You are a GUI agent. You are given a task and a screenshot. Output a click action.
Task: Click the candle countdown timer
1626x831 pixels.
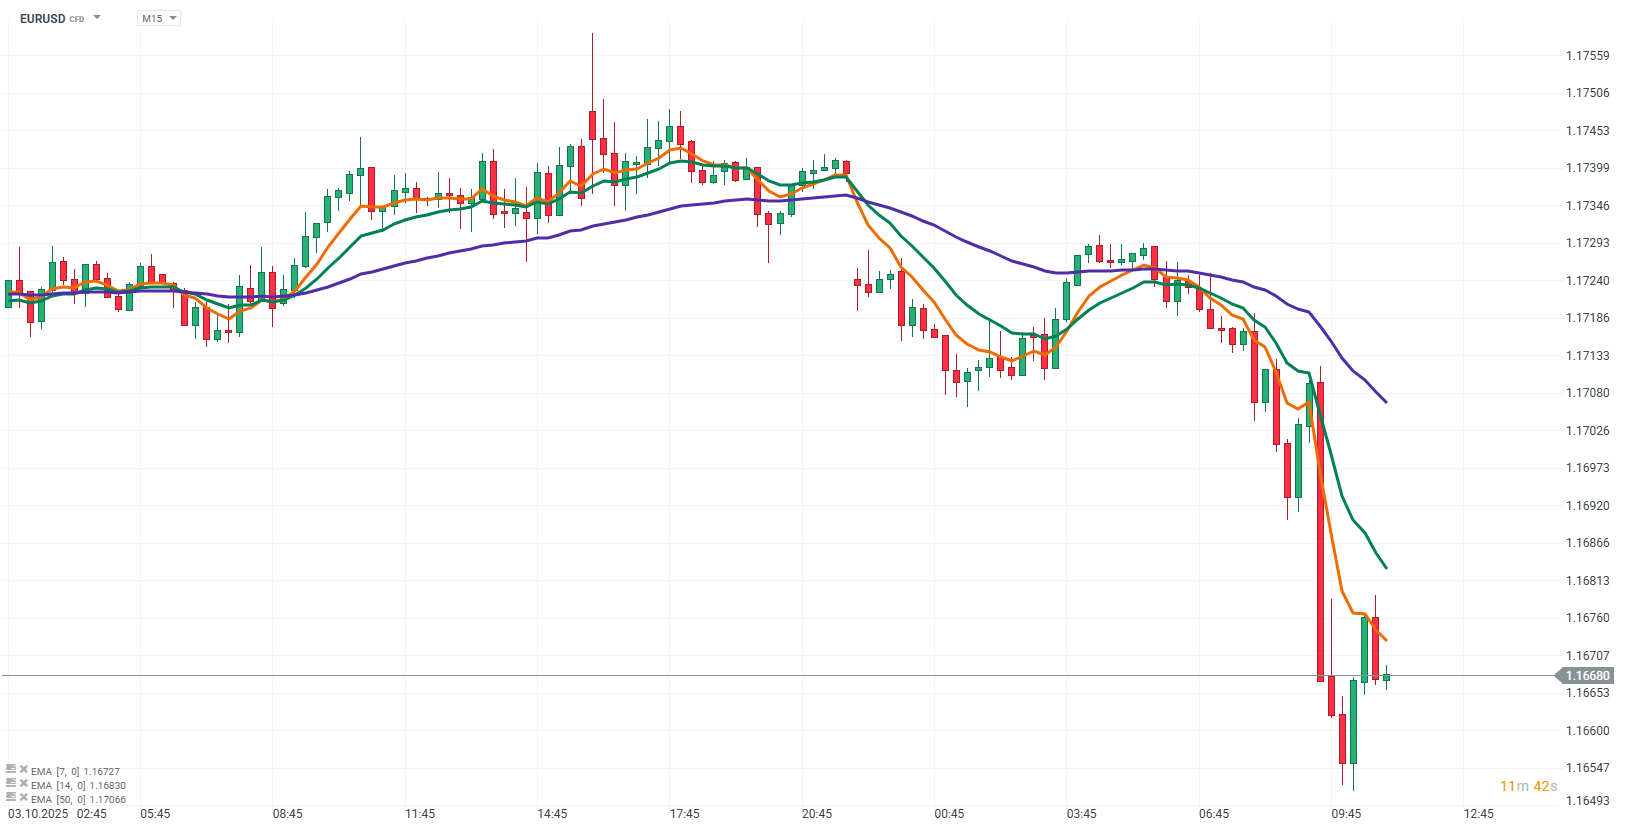coord(1528,786)
